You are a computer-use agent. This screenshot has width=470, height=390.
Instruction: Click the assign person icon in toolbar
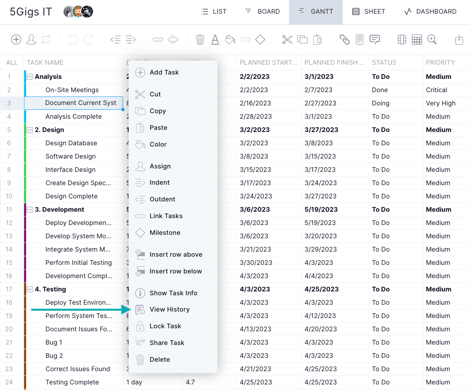(31, 40)
